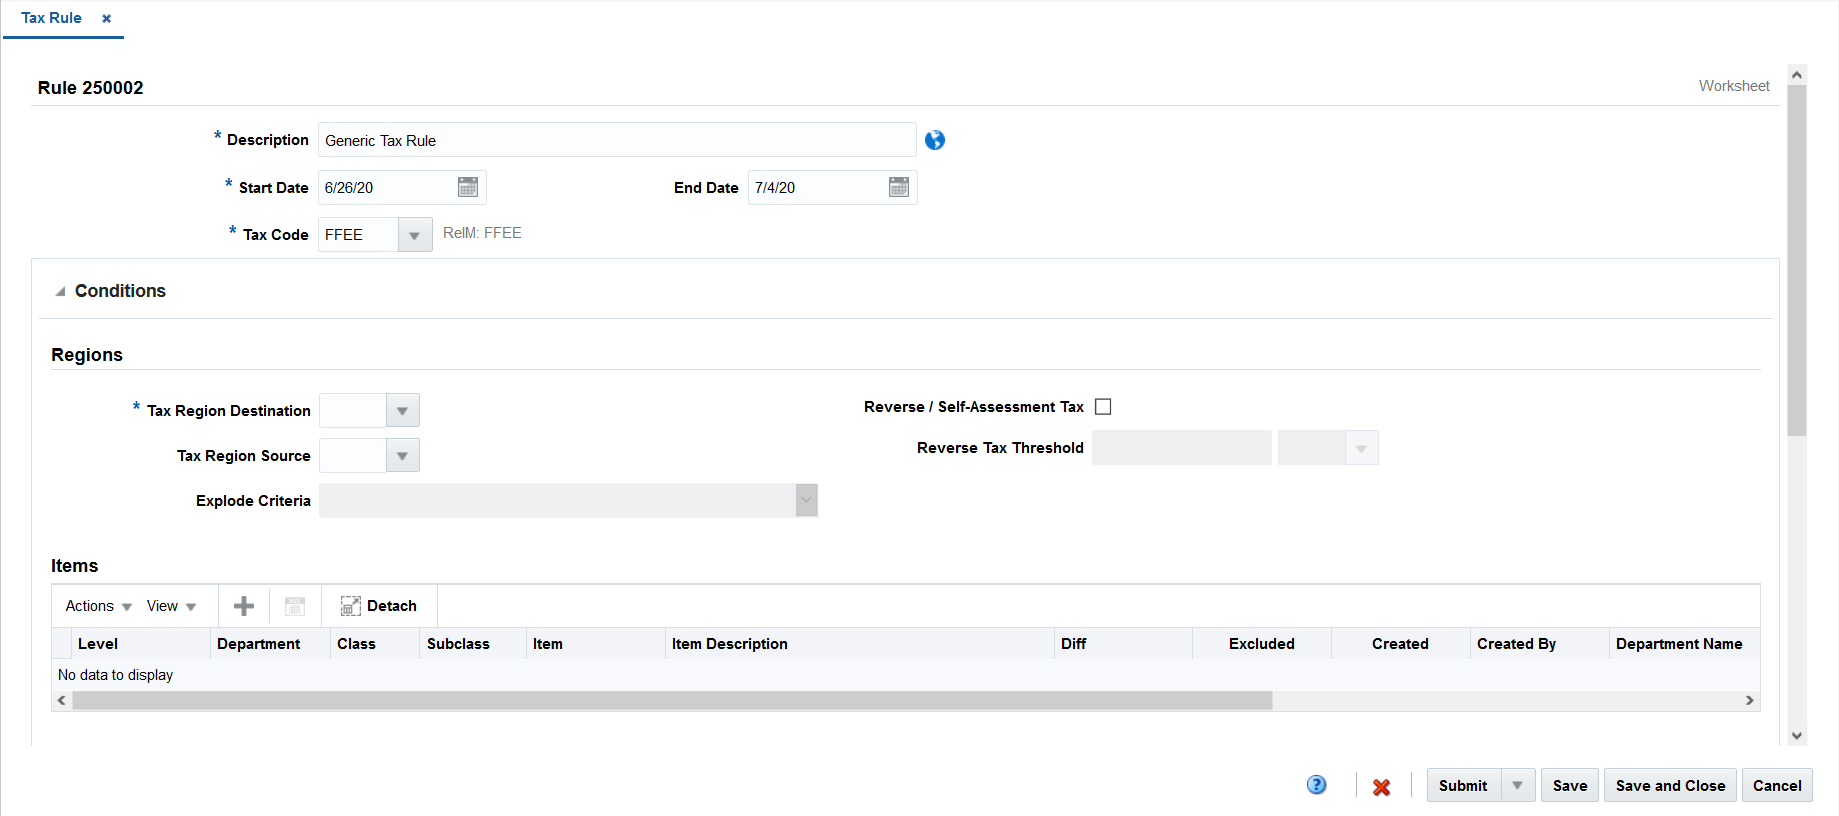Click the Items table scroll left arrow
1839x816 pixels.
(62, 700)
